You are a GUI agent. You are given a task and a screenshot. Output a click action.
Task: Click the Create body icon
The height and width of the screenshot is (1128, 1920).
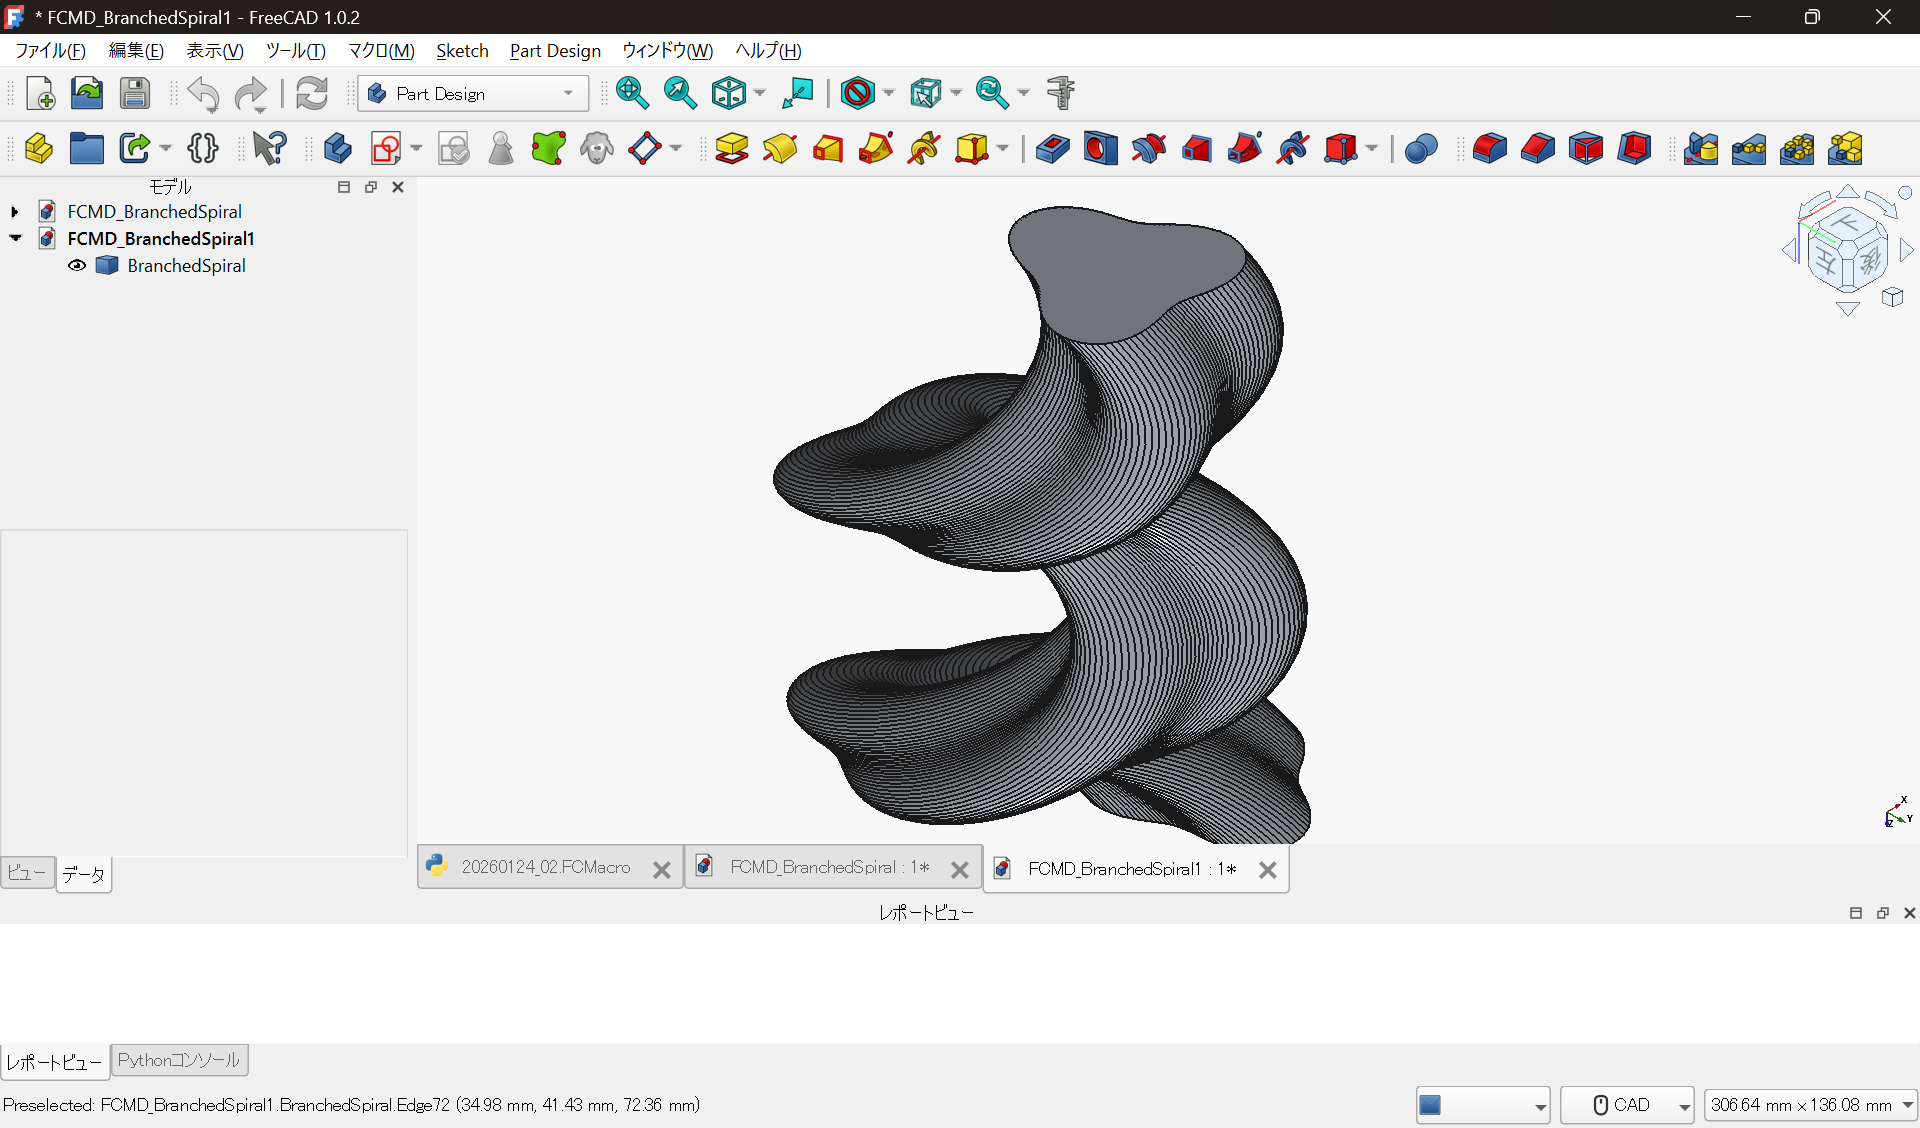tap(337, 149)
